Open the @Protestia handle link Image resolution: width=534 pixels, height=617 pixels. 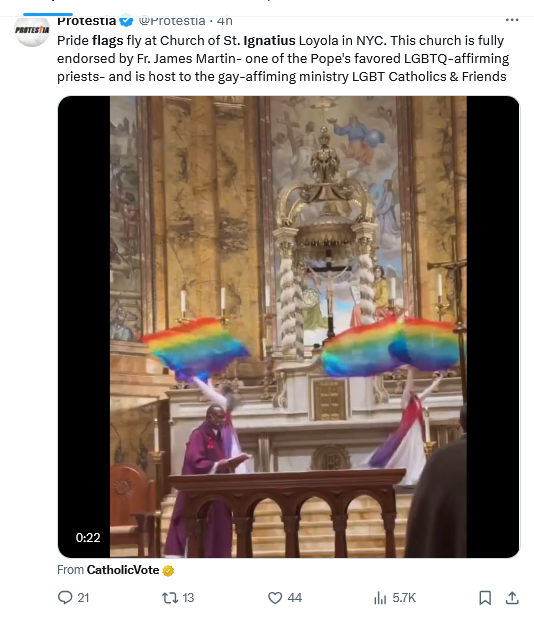coord(172,21)
